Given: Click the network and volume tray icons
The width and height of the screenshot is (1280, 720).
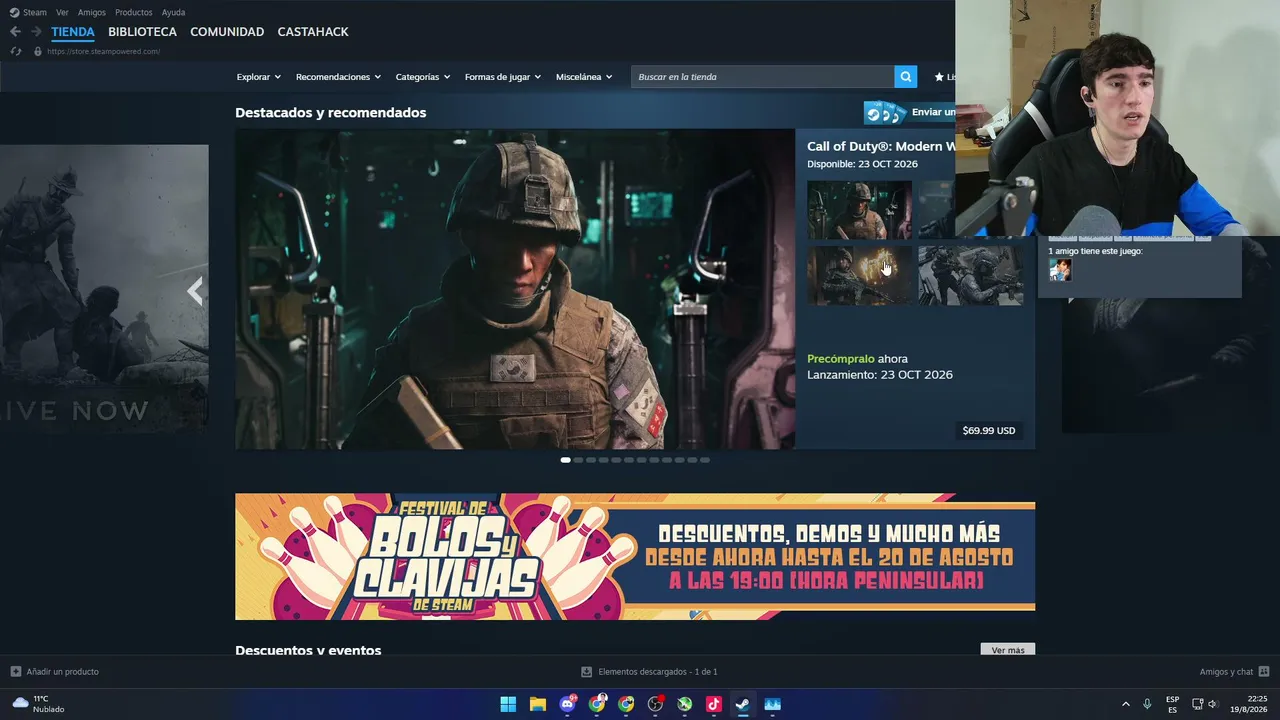Looking at the screenshot, I should [1205, 704].
